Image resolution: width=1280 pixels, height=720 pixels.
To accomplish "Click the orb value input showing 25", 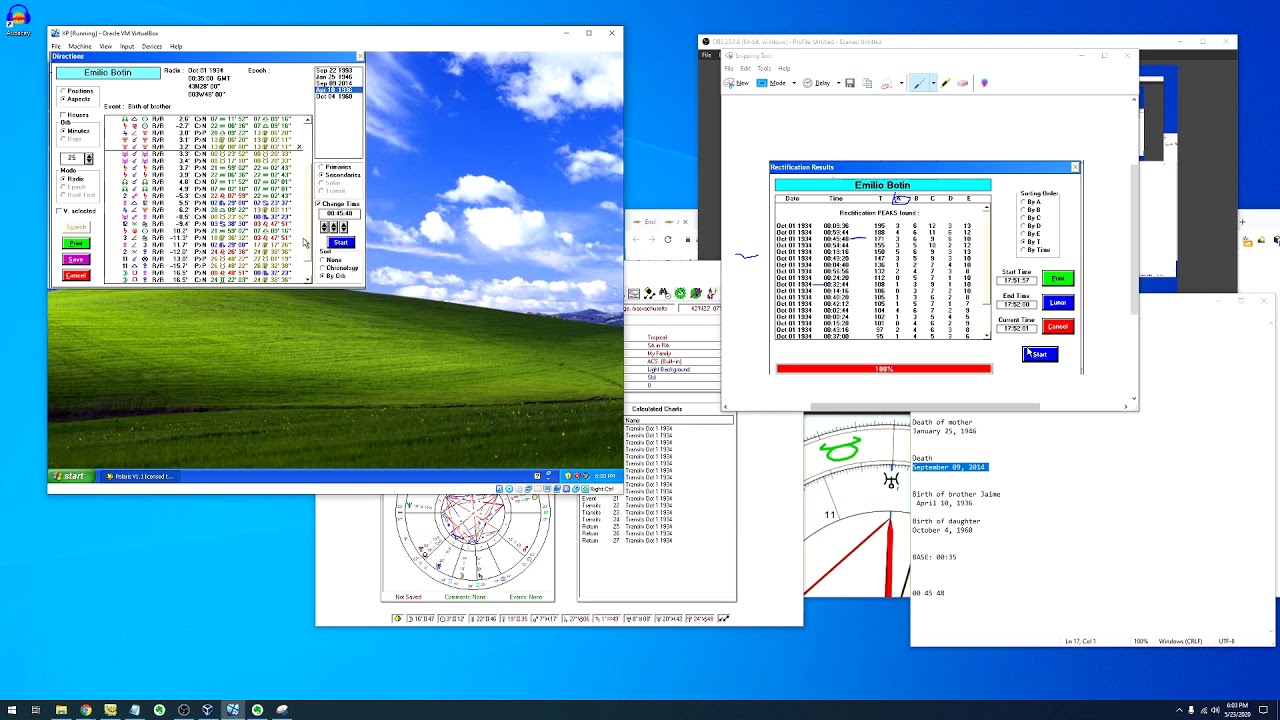I will (72, 159).
